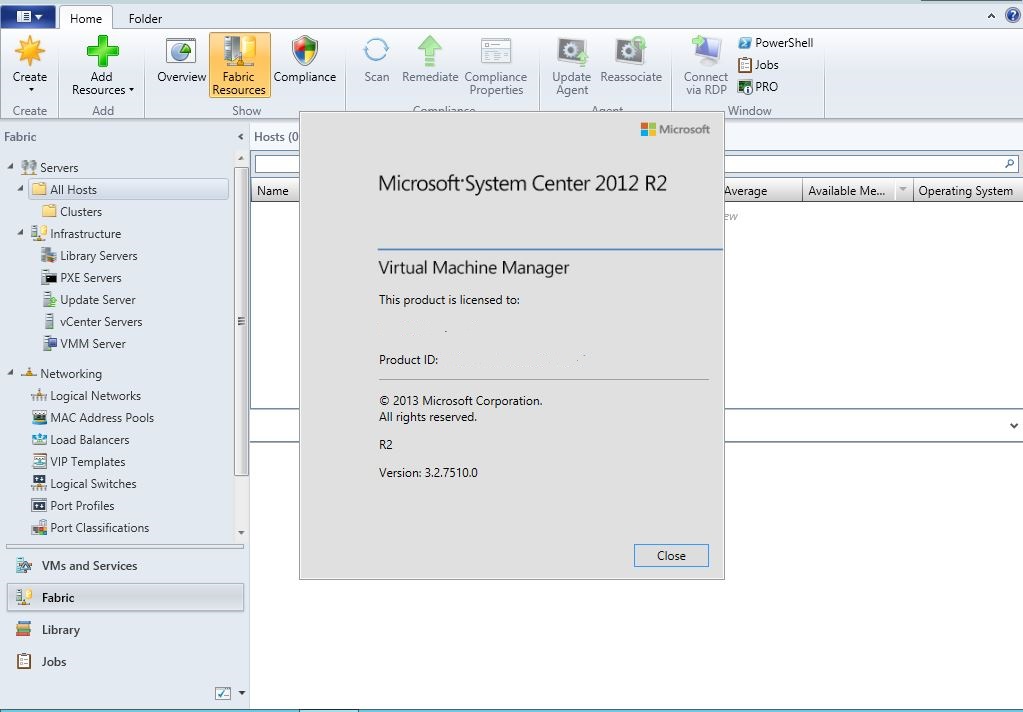Open the Jobs window from ribbon
Screen dimensions: 1023x712
[758, 65]
